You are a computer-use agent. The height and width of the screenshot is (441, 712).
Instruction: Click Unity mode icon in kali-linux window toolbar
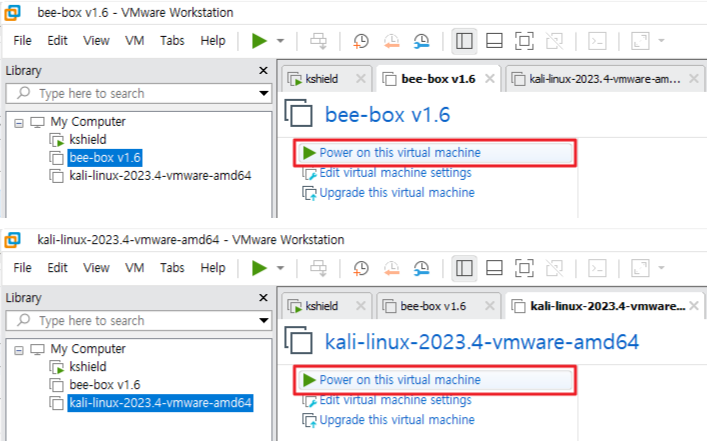click(554, 268)
